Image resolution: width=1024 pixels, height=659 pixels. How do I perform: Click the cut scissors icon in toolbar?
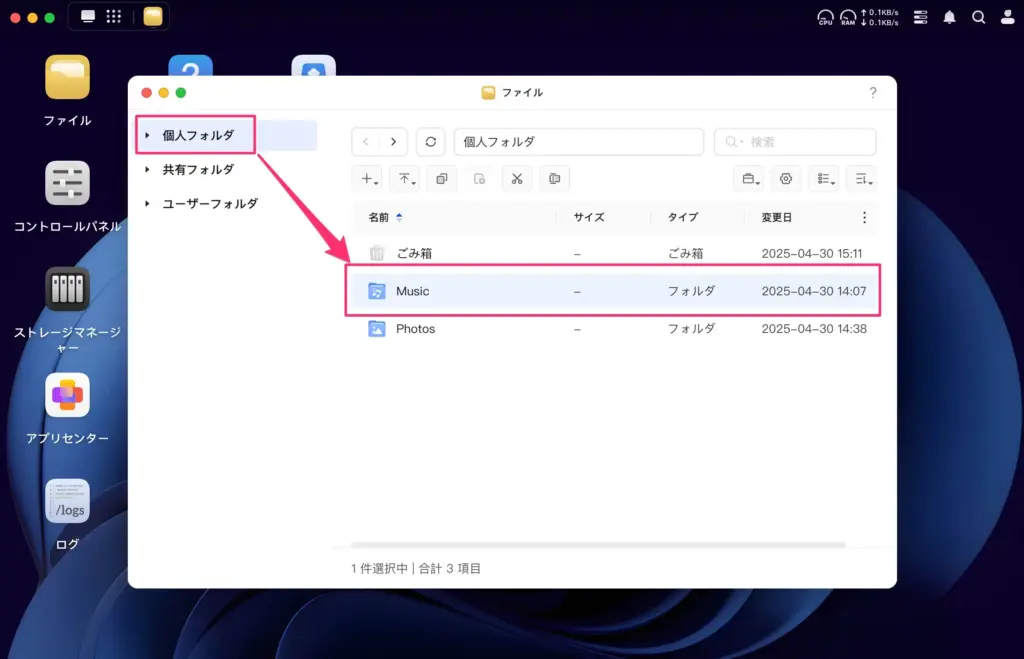516,179
